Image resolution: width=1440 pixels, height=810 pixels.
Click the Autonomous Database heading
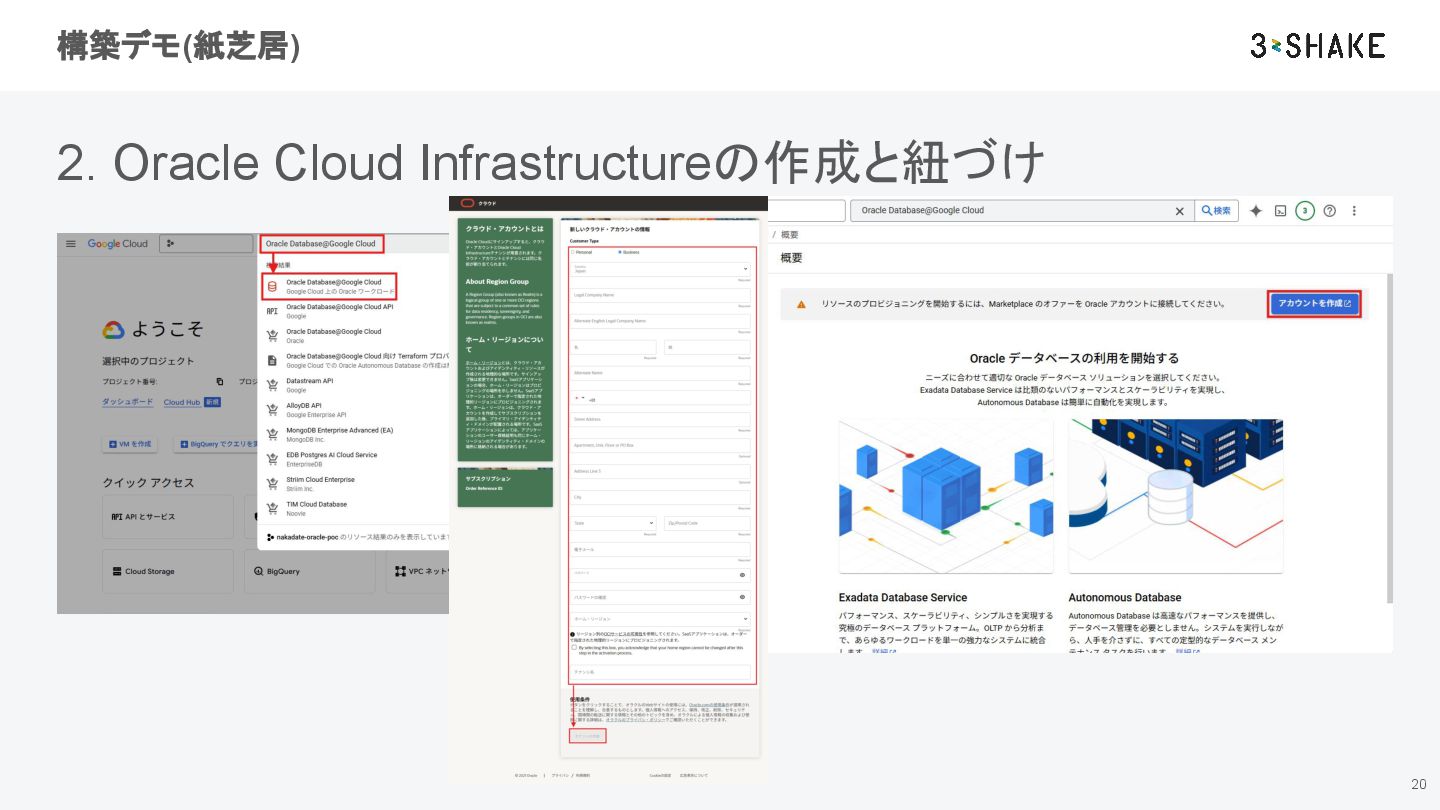(1125, 597)
